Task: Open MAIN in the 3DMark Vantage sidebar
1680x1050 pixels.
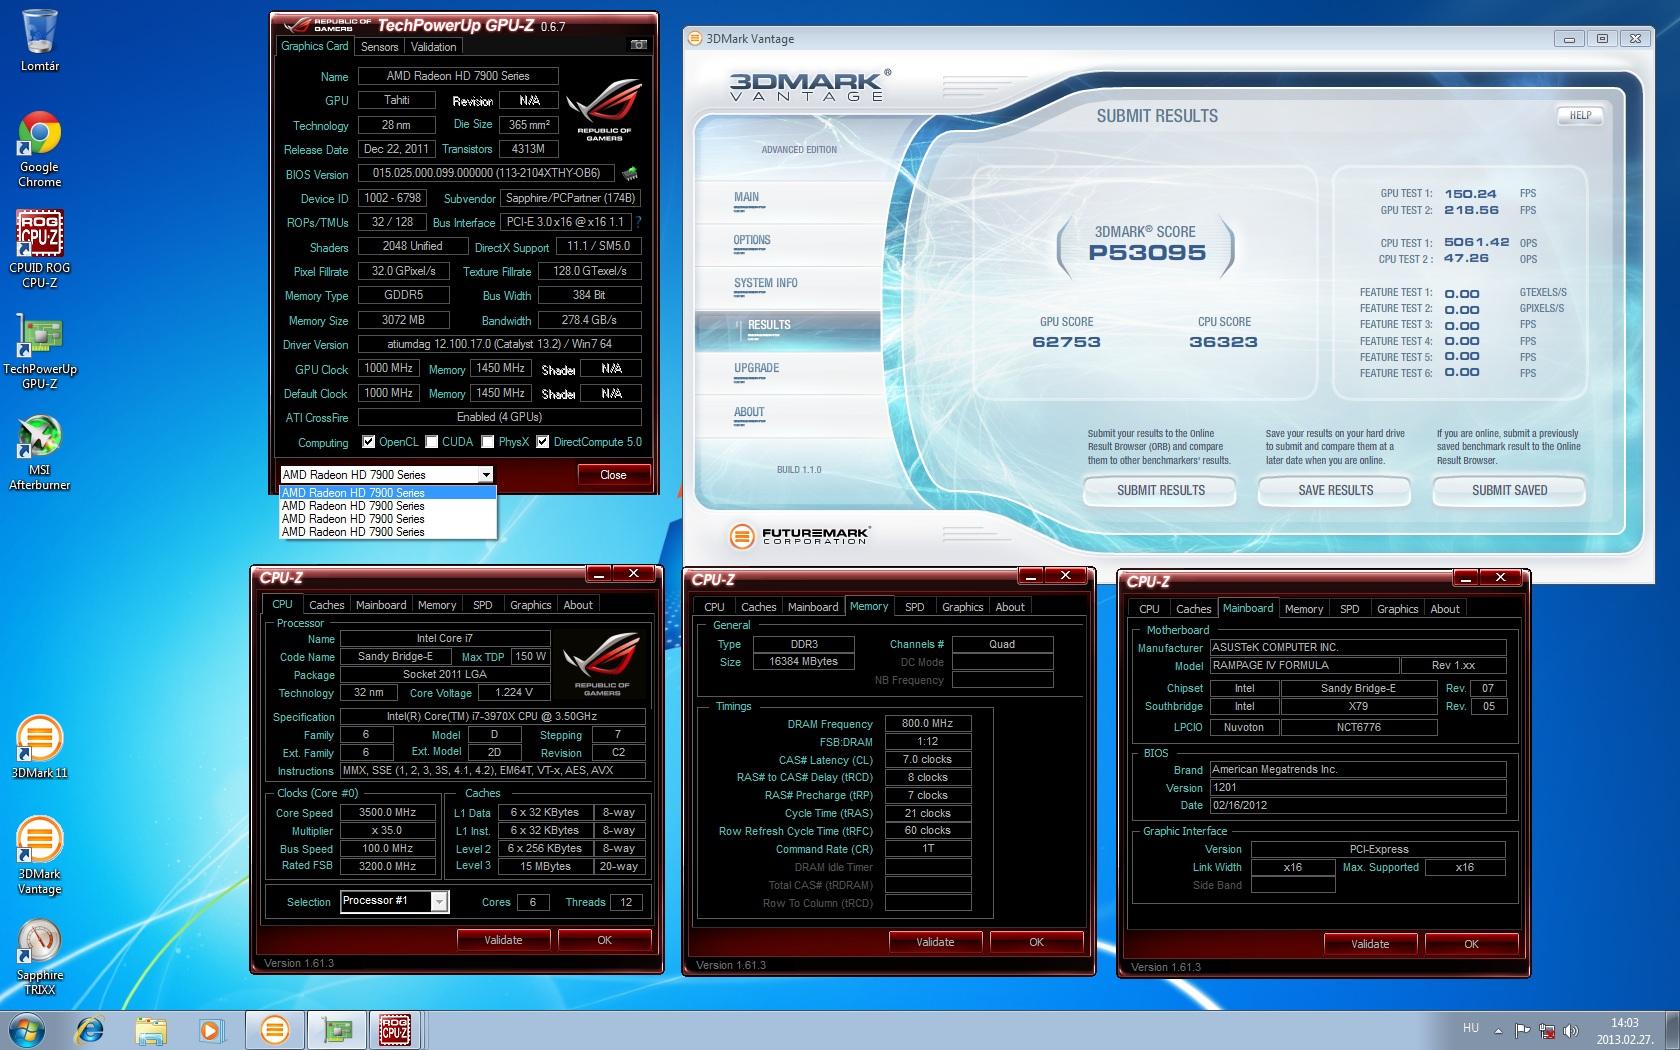Action: click(746, 198)
